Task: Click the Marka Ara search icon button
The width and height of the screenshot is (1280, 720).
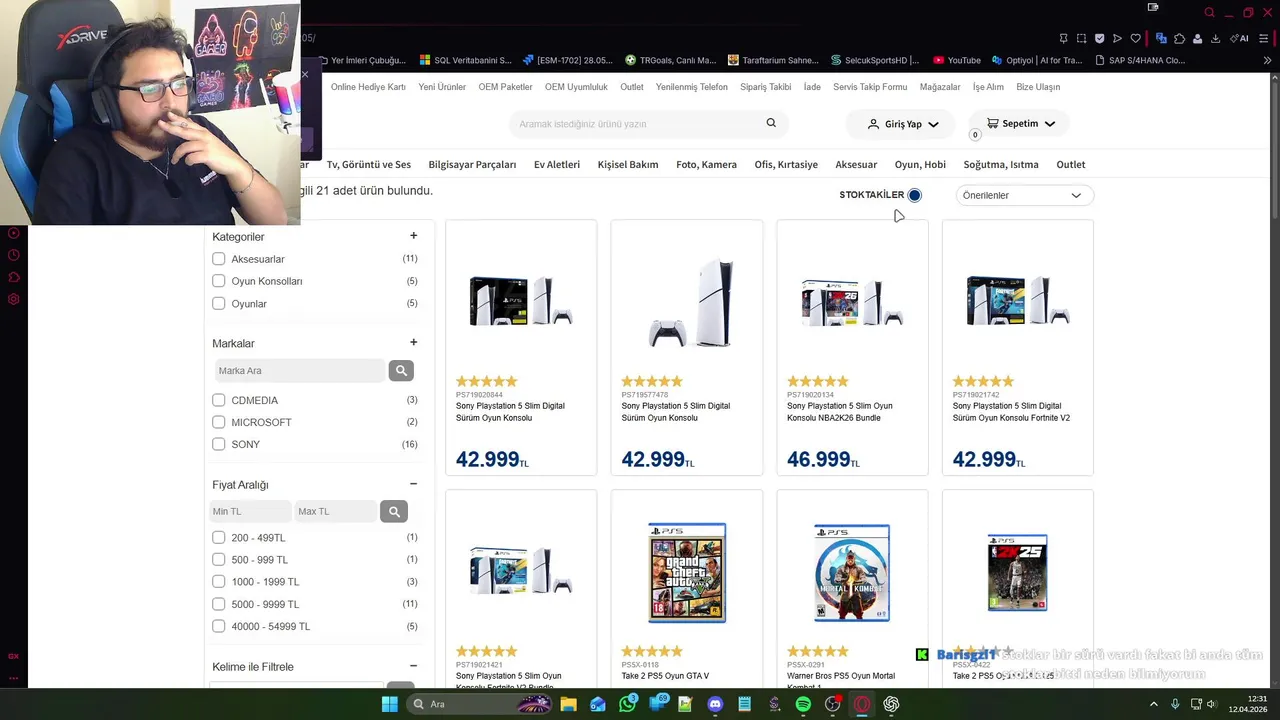Action: coord(401,371)
